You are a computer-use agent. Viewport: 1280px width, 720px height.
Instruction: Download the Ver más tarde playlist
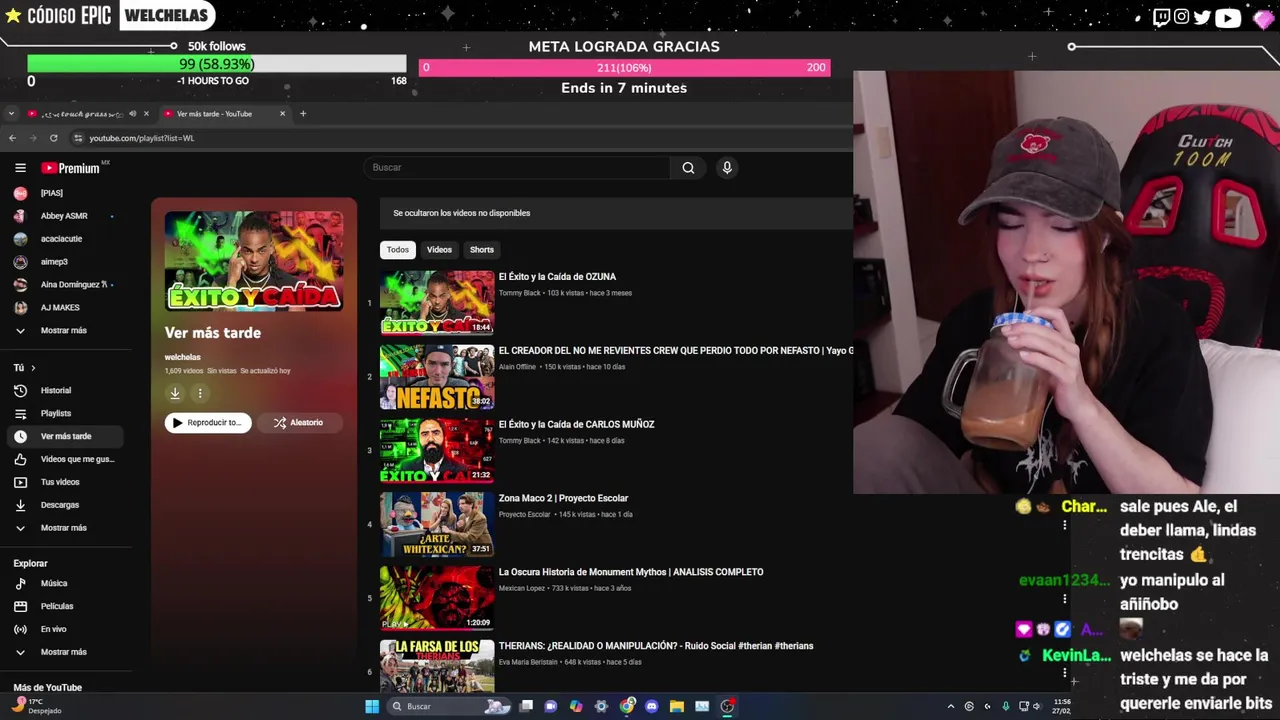(175, 394)
